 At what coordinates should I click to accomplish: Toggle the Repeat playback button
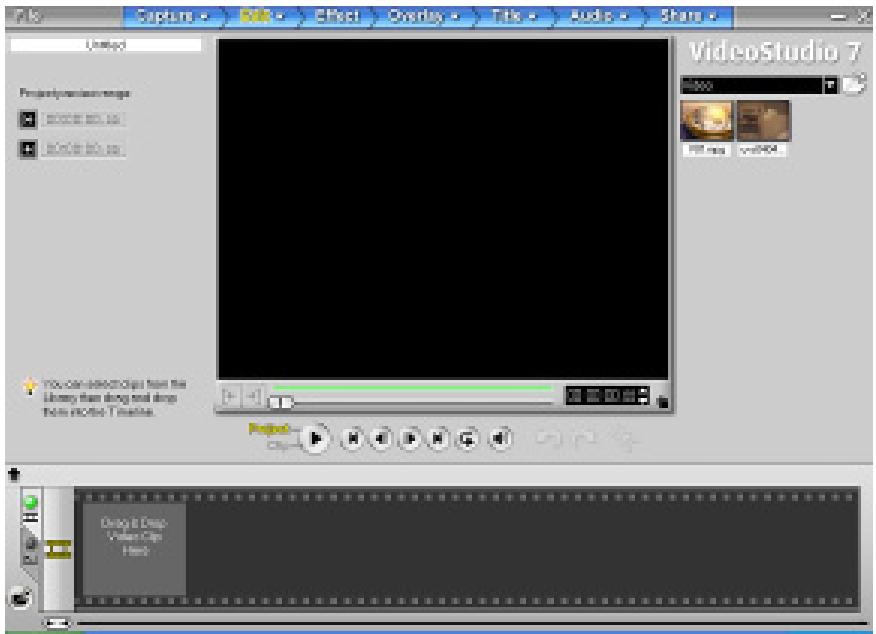(467, 439)
